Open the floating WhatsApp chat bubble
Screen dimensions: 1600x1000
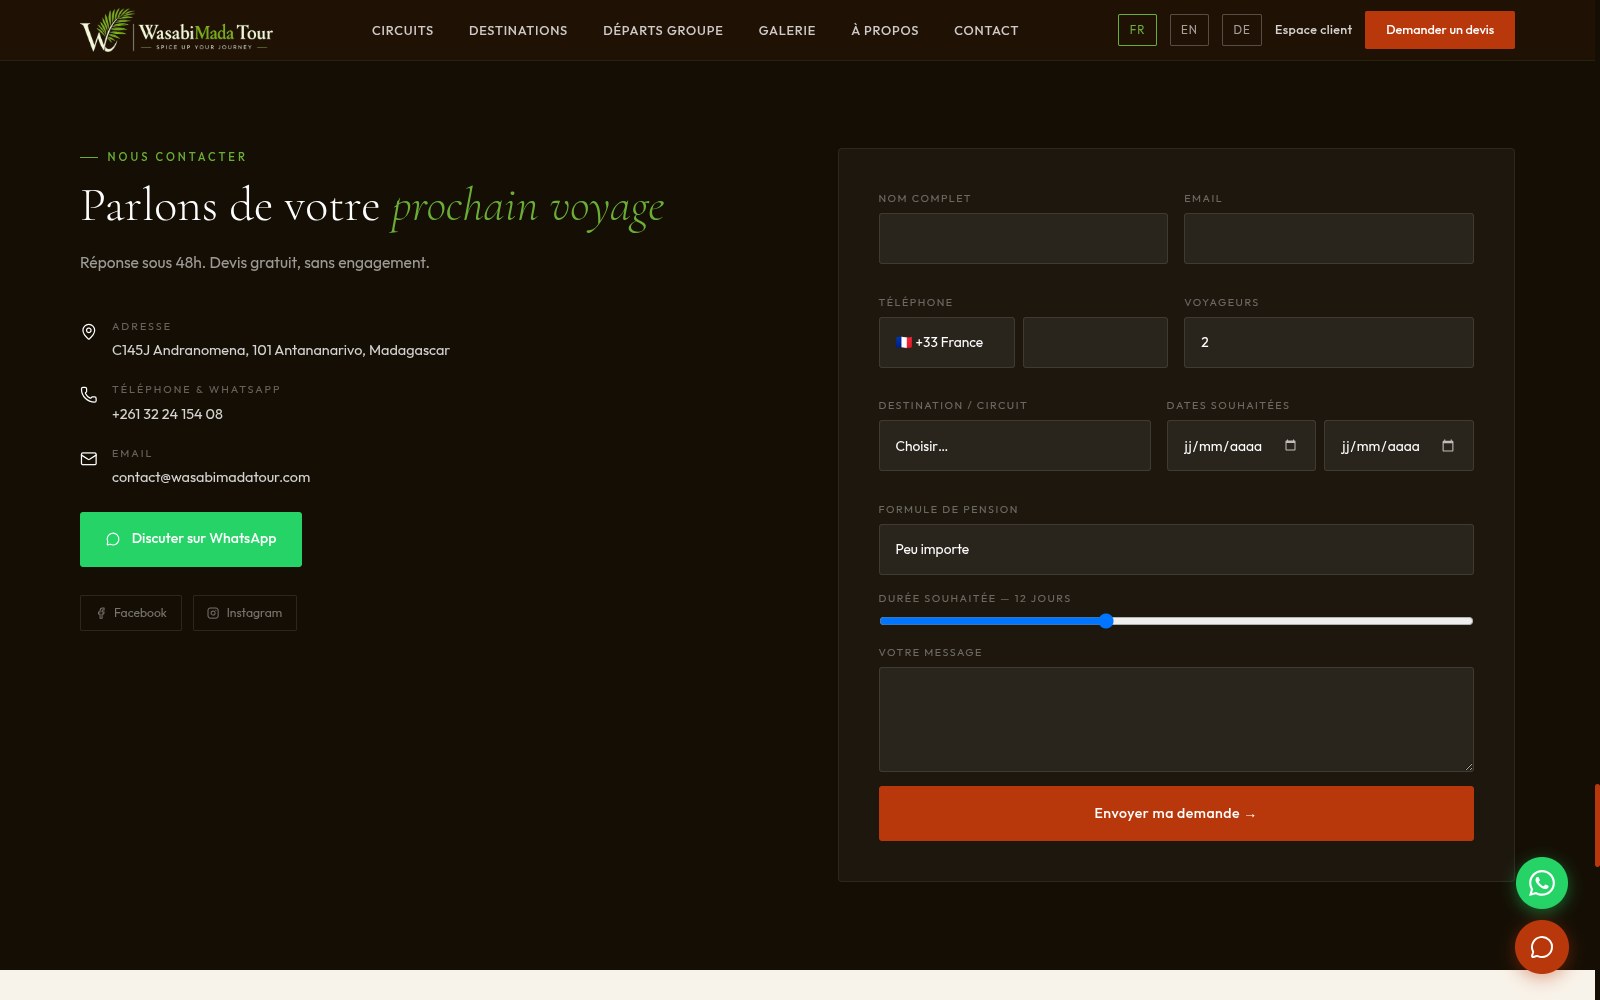(x=1541, y=883)
